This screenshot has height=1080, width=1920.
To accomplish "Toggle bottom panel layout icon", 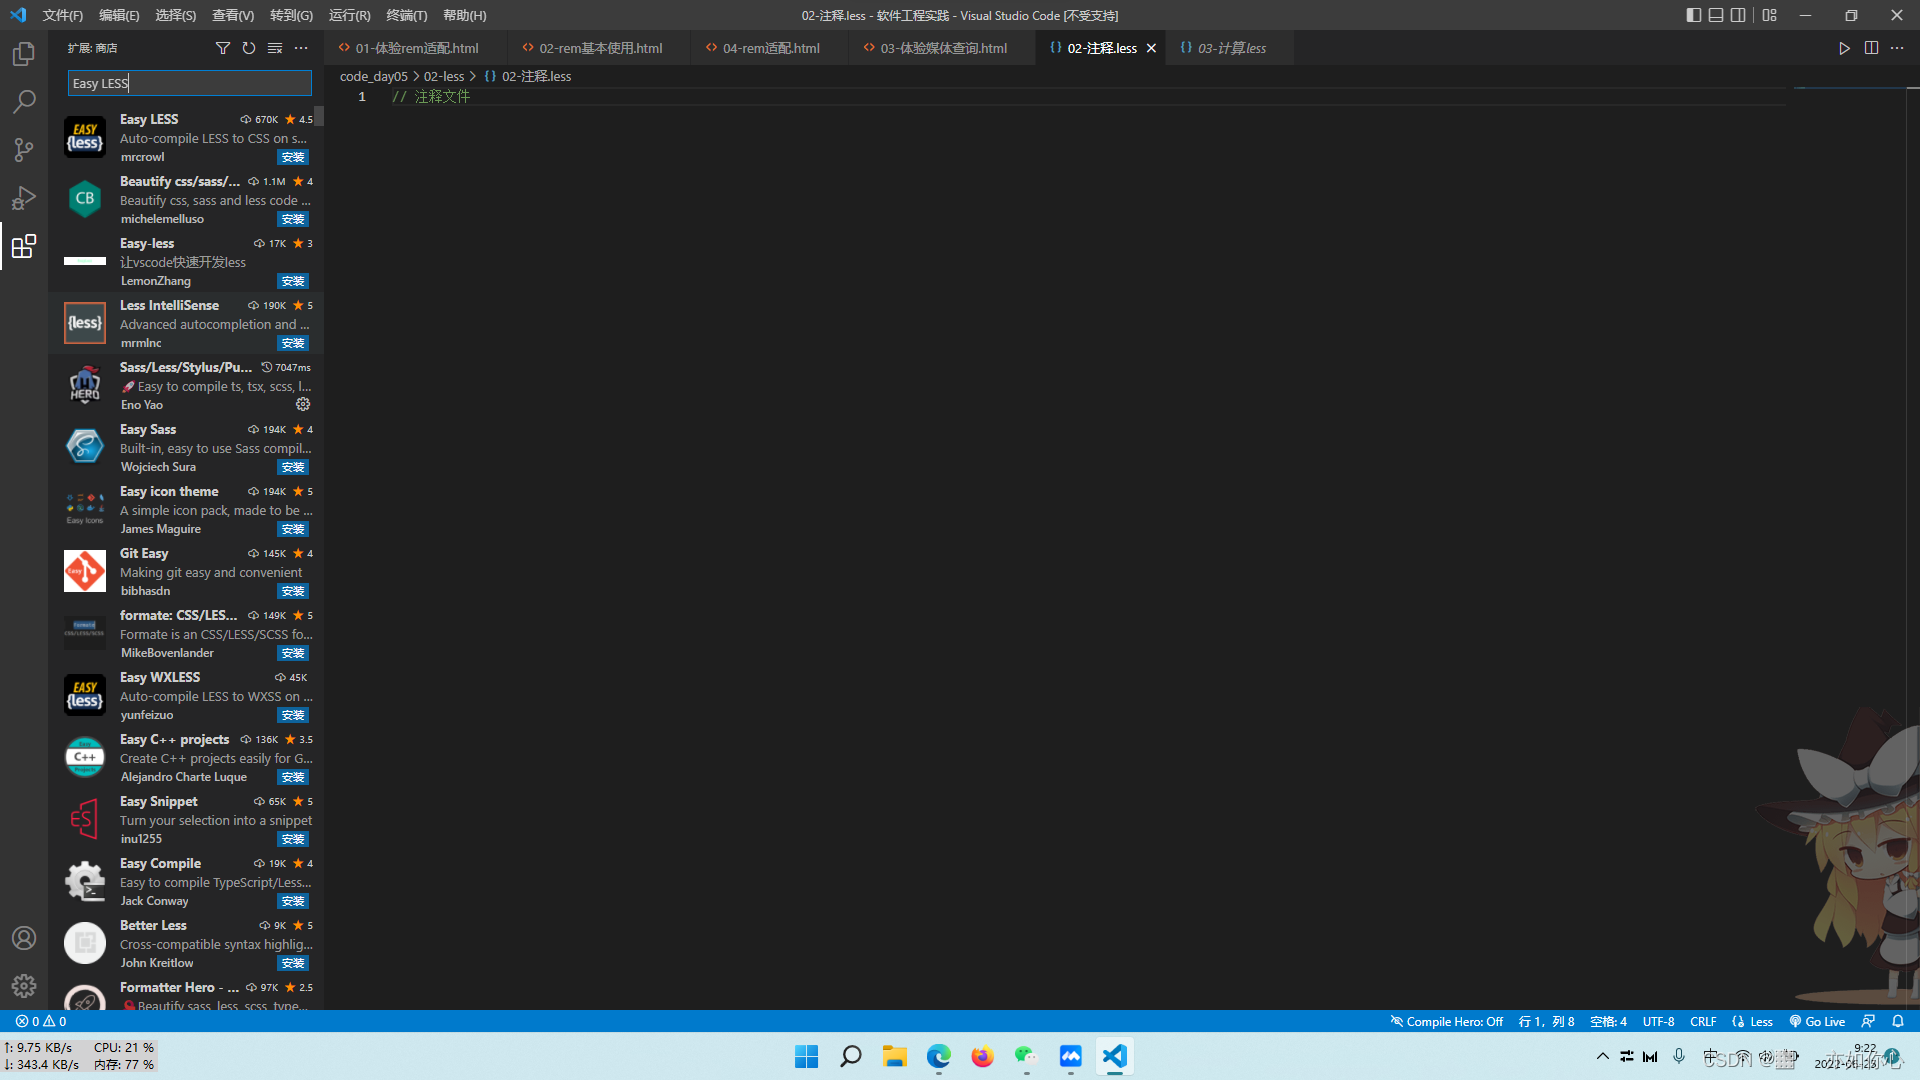I will [1716, 15].
